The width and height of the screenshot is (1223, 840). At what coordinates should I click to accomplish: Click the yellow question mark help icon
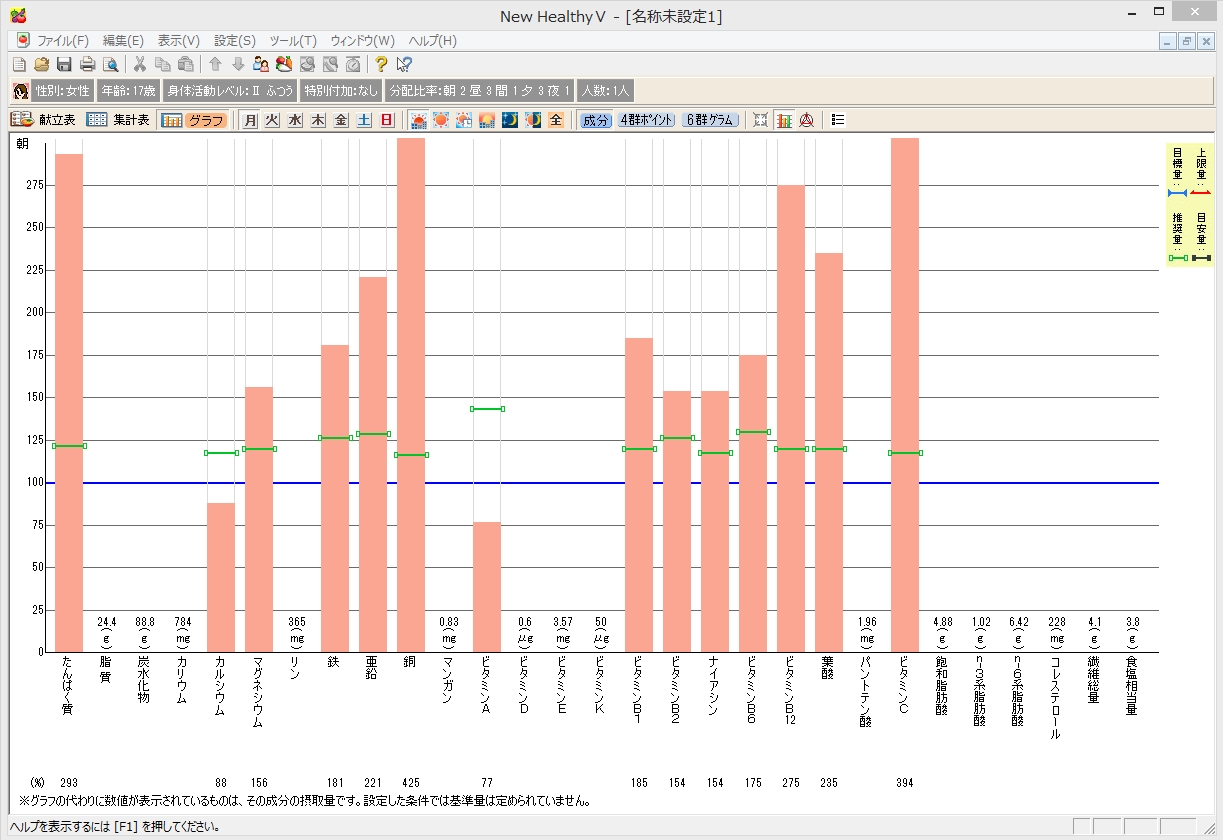coord(381,65)
